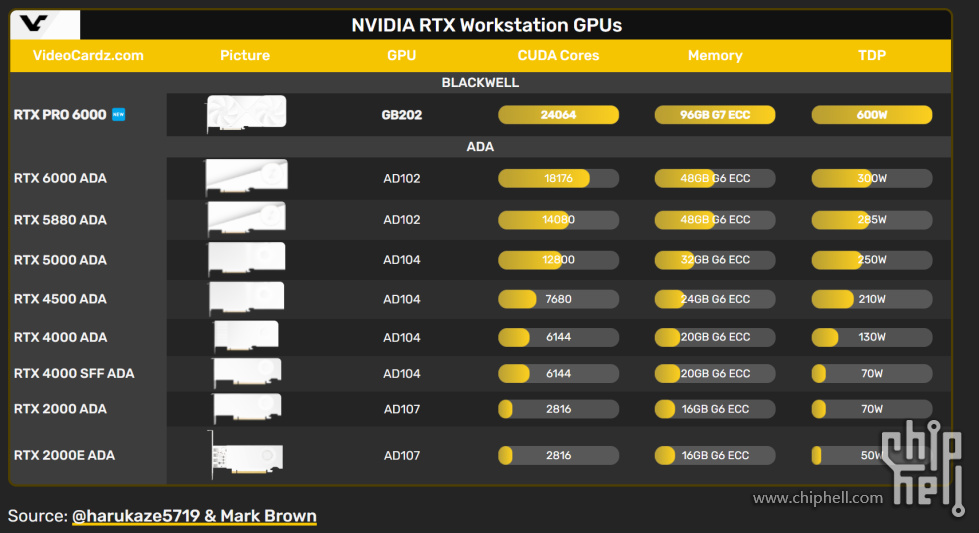Click the VideoCardz logo icon at top left
Viewport: 979px width, 533px height.
[34, 24]
